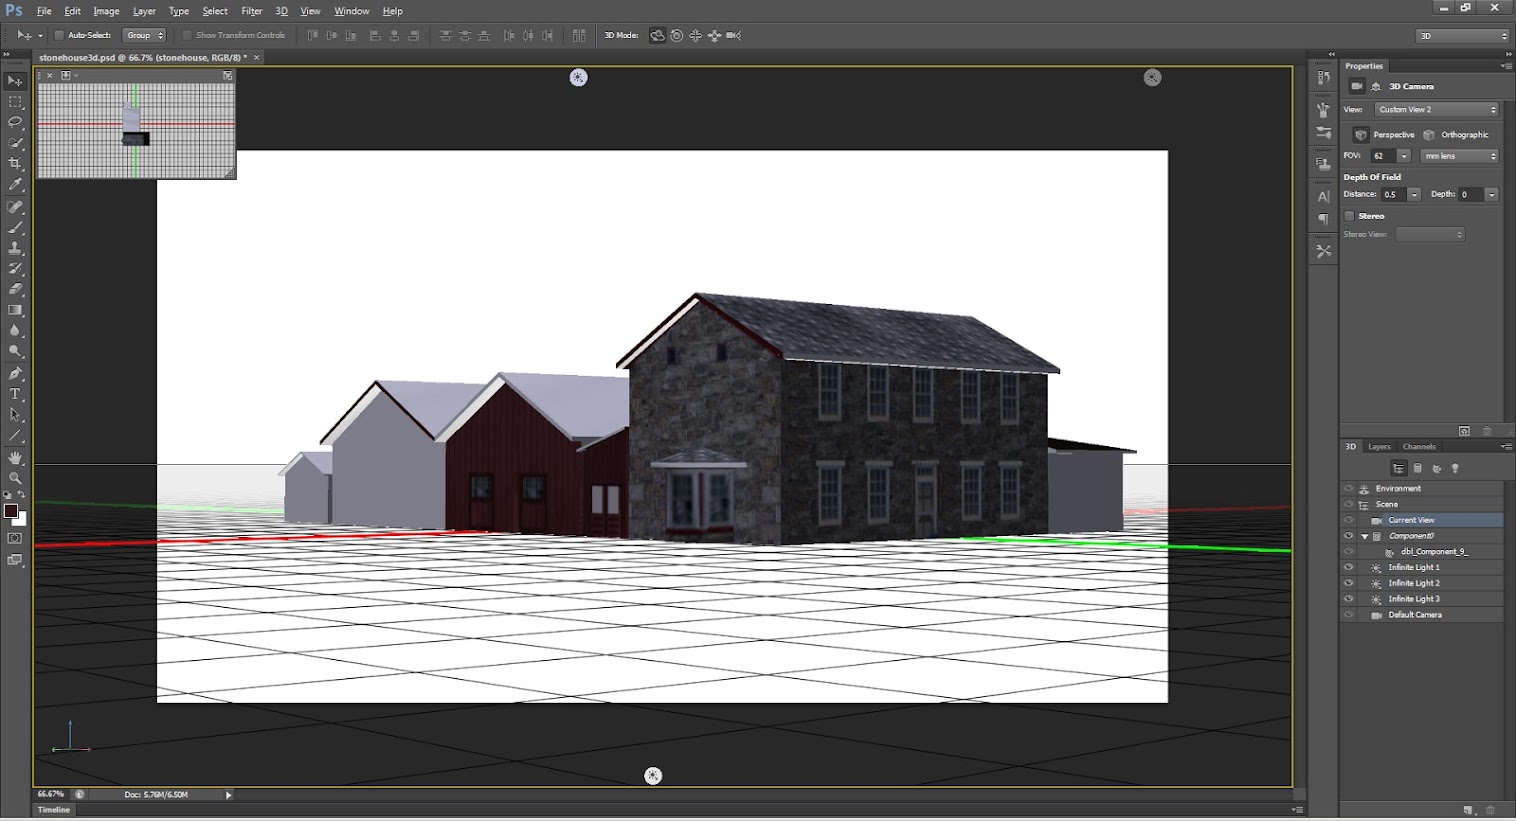Activate the Roll 3D Object mode
Viewport: 1516px width, 821px height.
click(677, 35)
